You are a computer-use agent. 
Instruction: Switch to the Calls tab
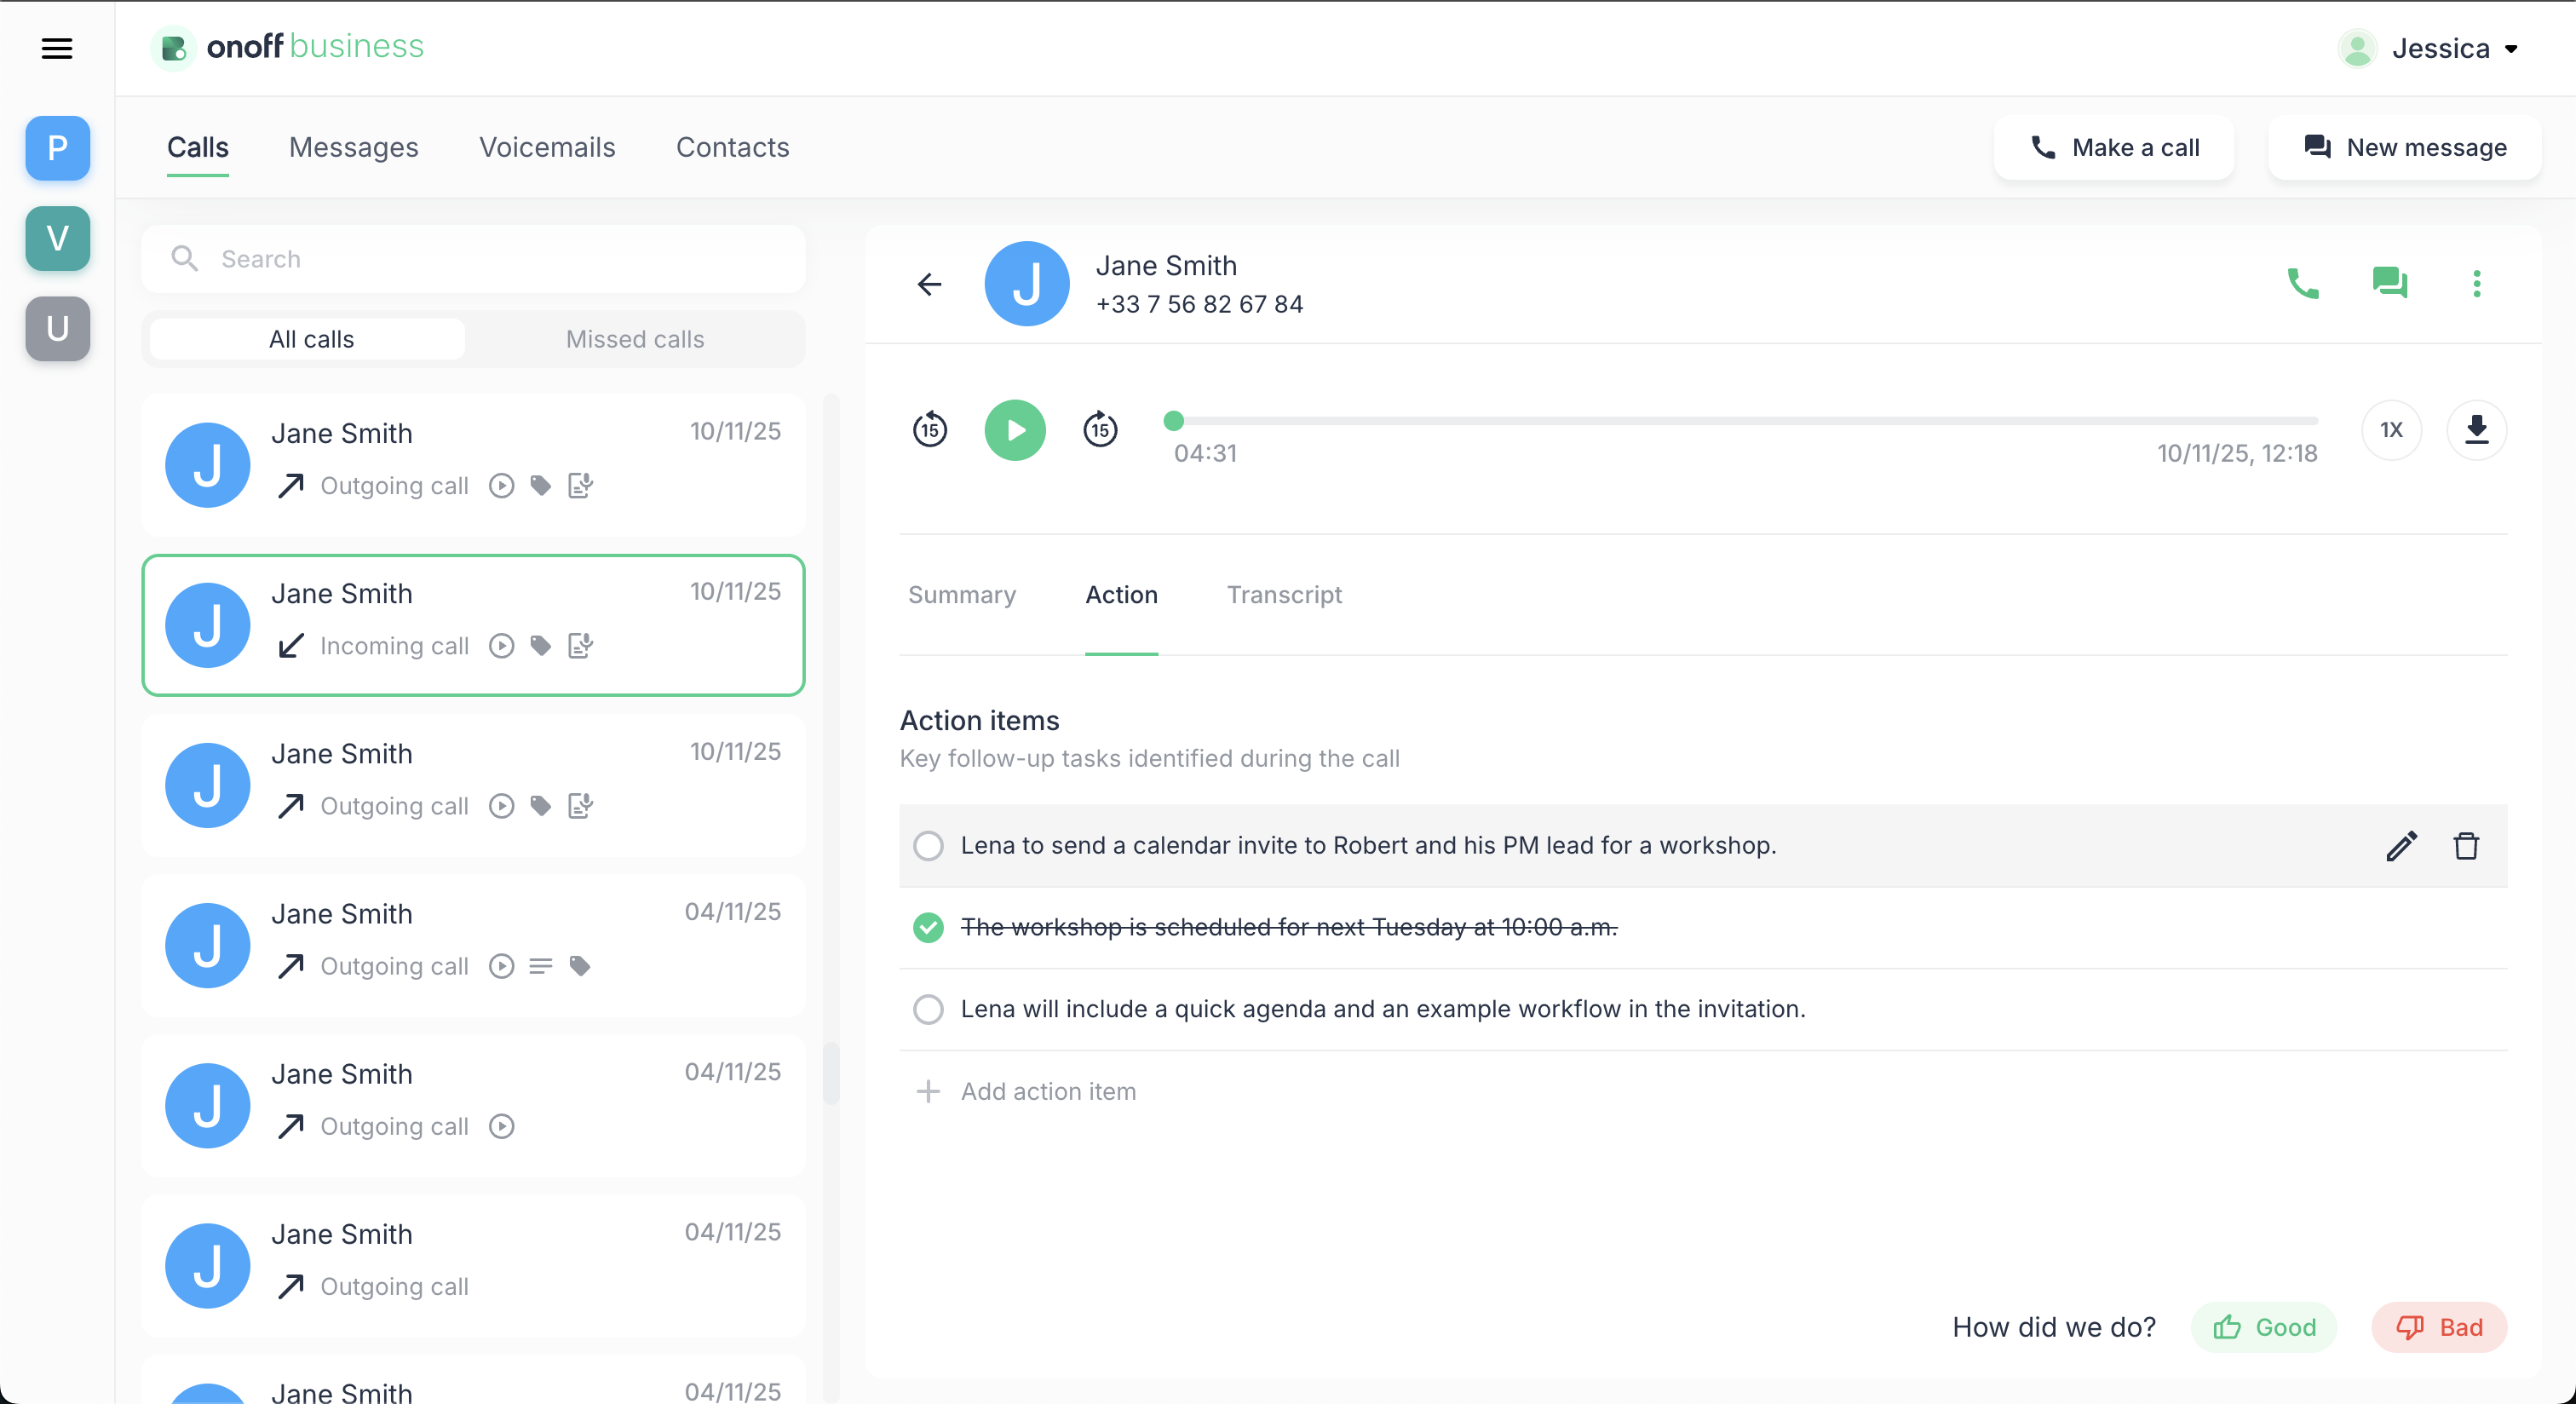tap(198, 148)
